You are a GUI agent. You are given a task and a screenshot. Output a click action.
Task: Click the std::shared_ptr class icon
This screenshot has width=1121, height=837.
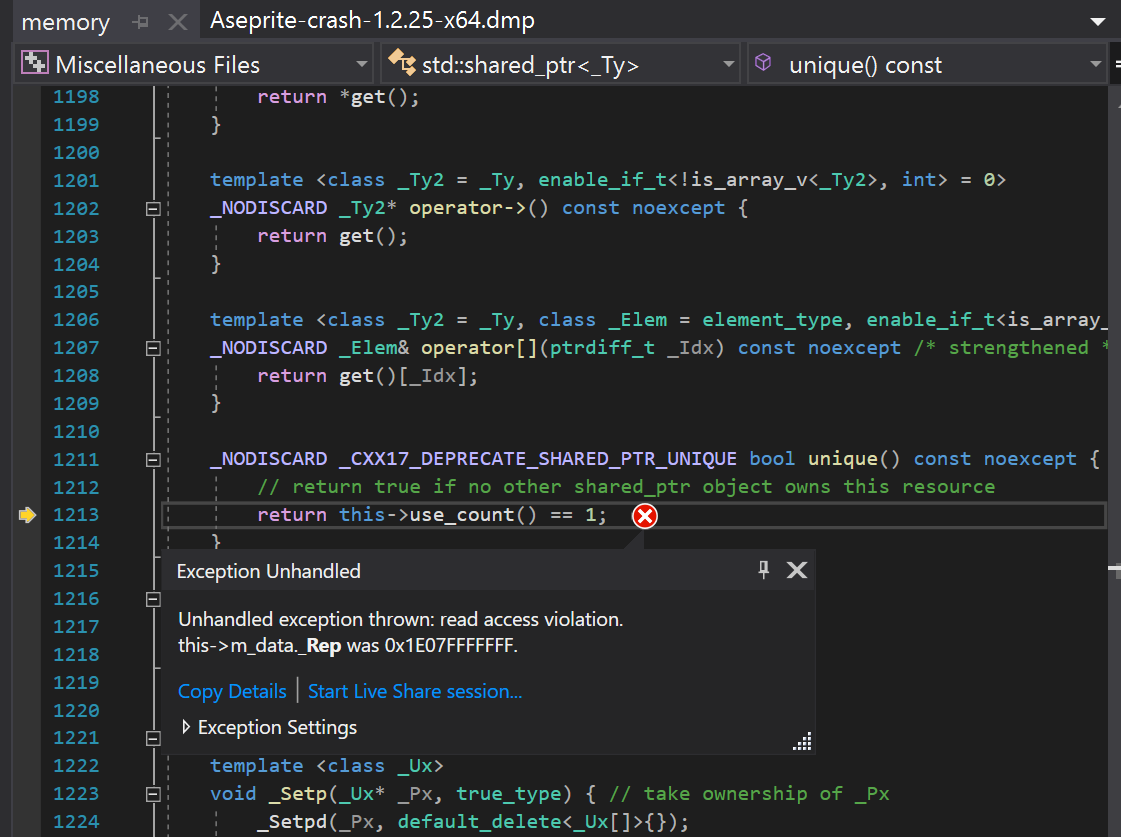point(401,63)
